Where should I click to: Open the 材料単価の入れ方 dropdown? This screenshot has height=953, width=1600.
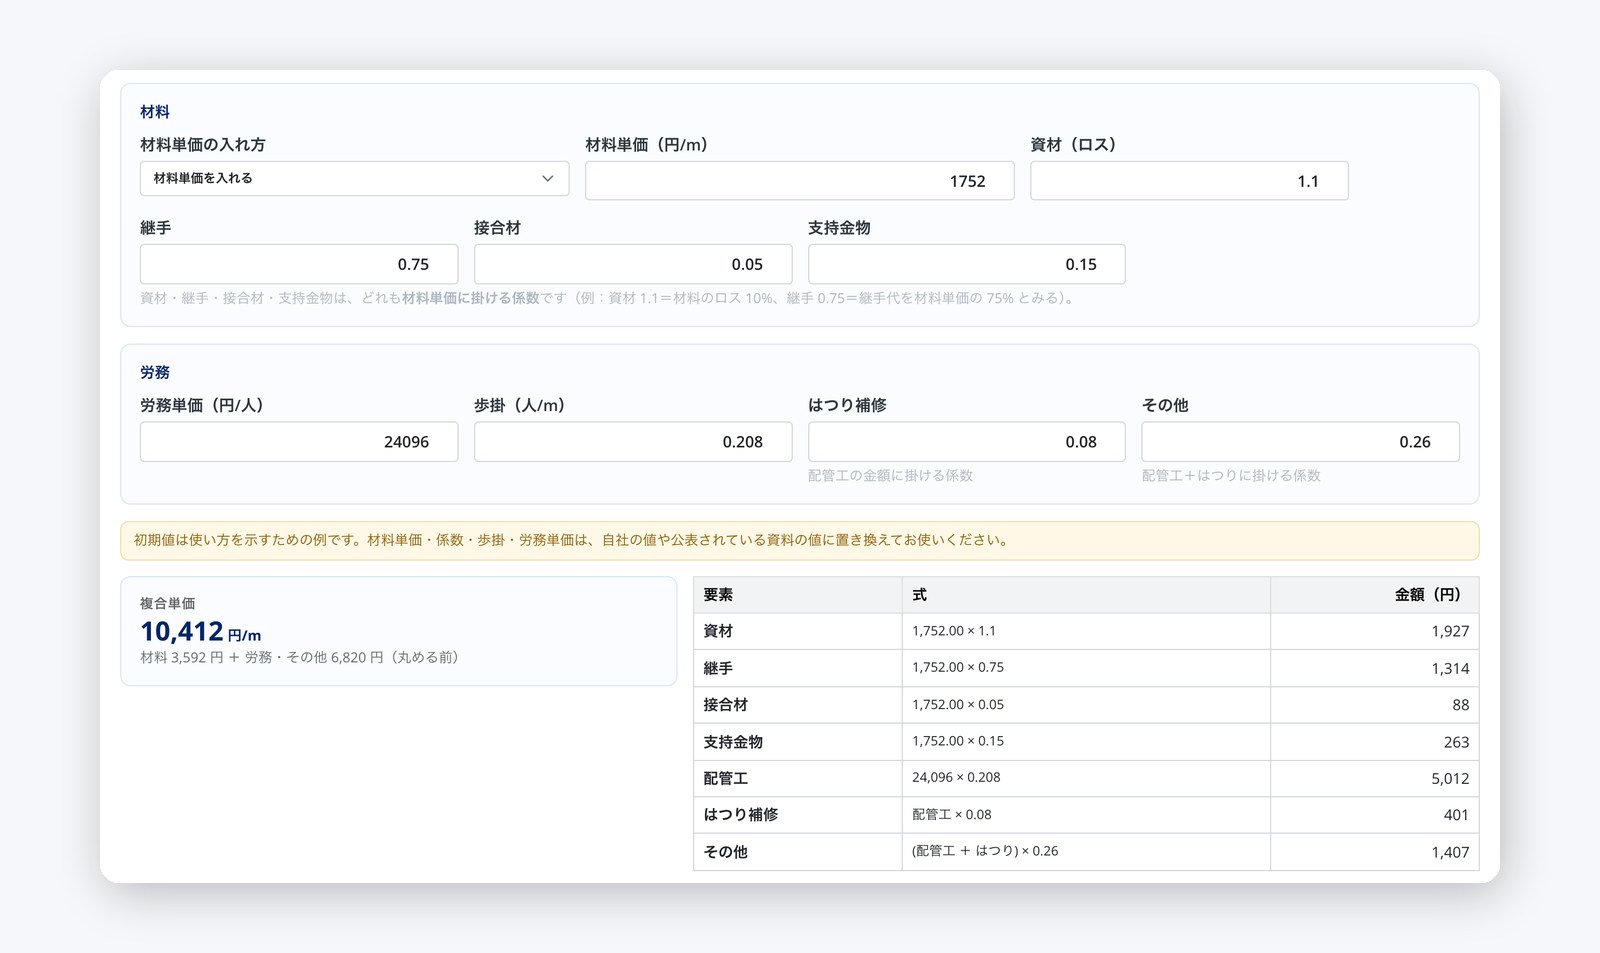354,178
